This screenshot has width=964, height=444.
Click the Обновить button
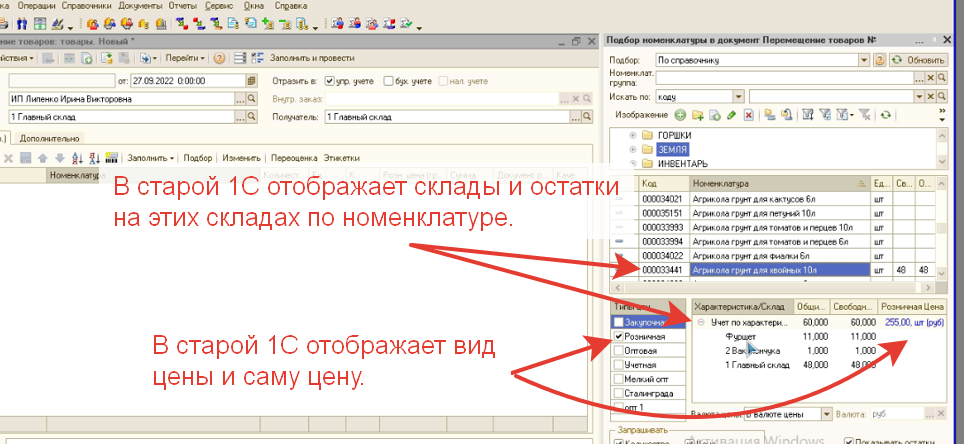(917, 60)
